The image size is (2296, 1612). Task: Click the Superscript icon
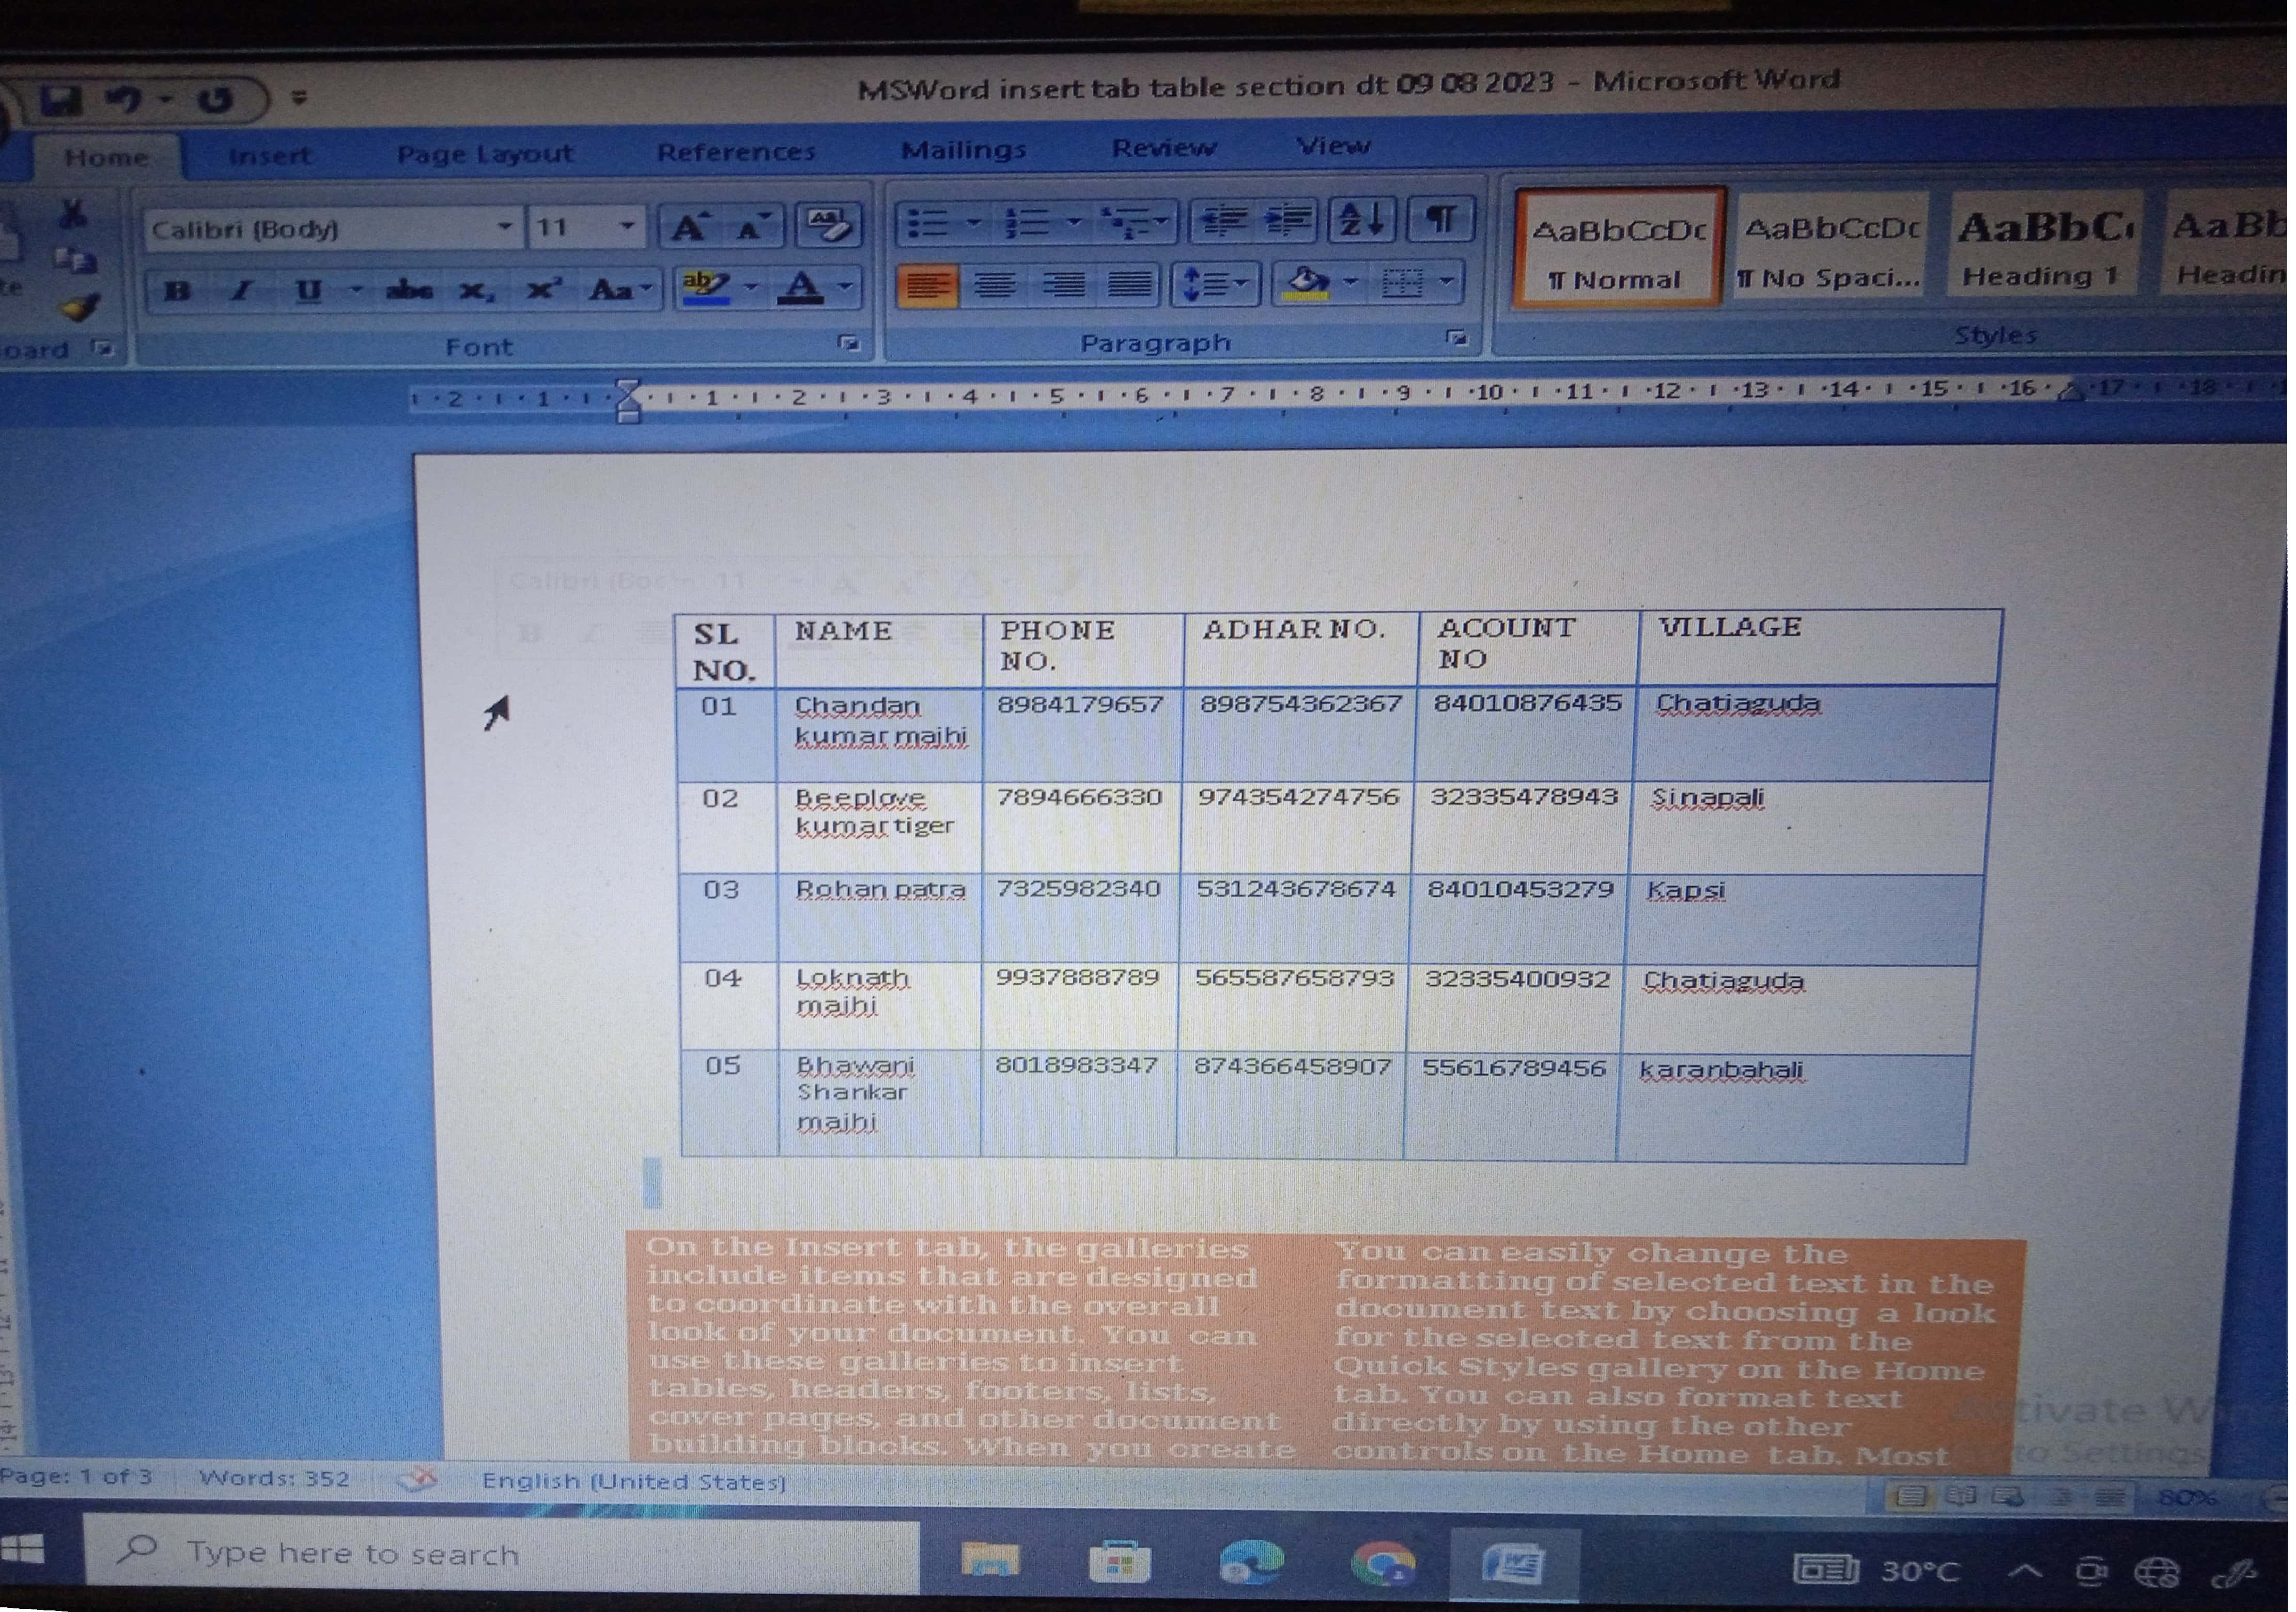543,291
